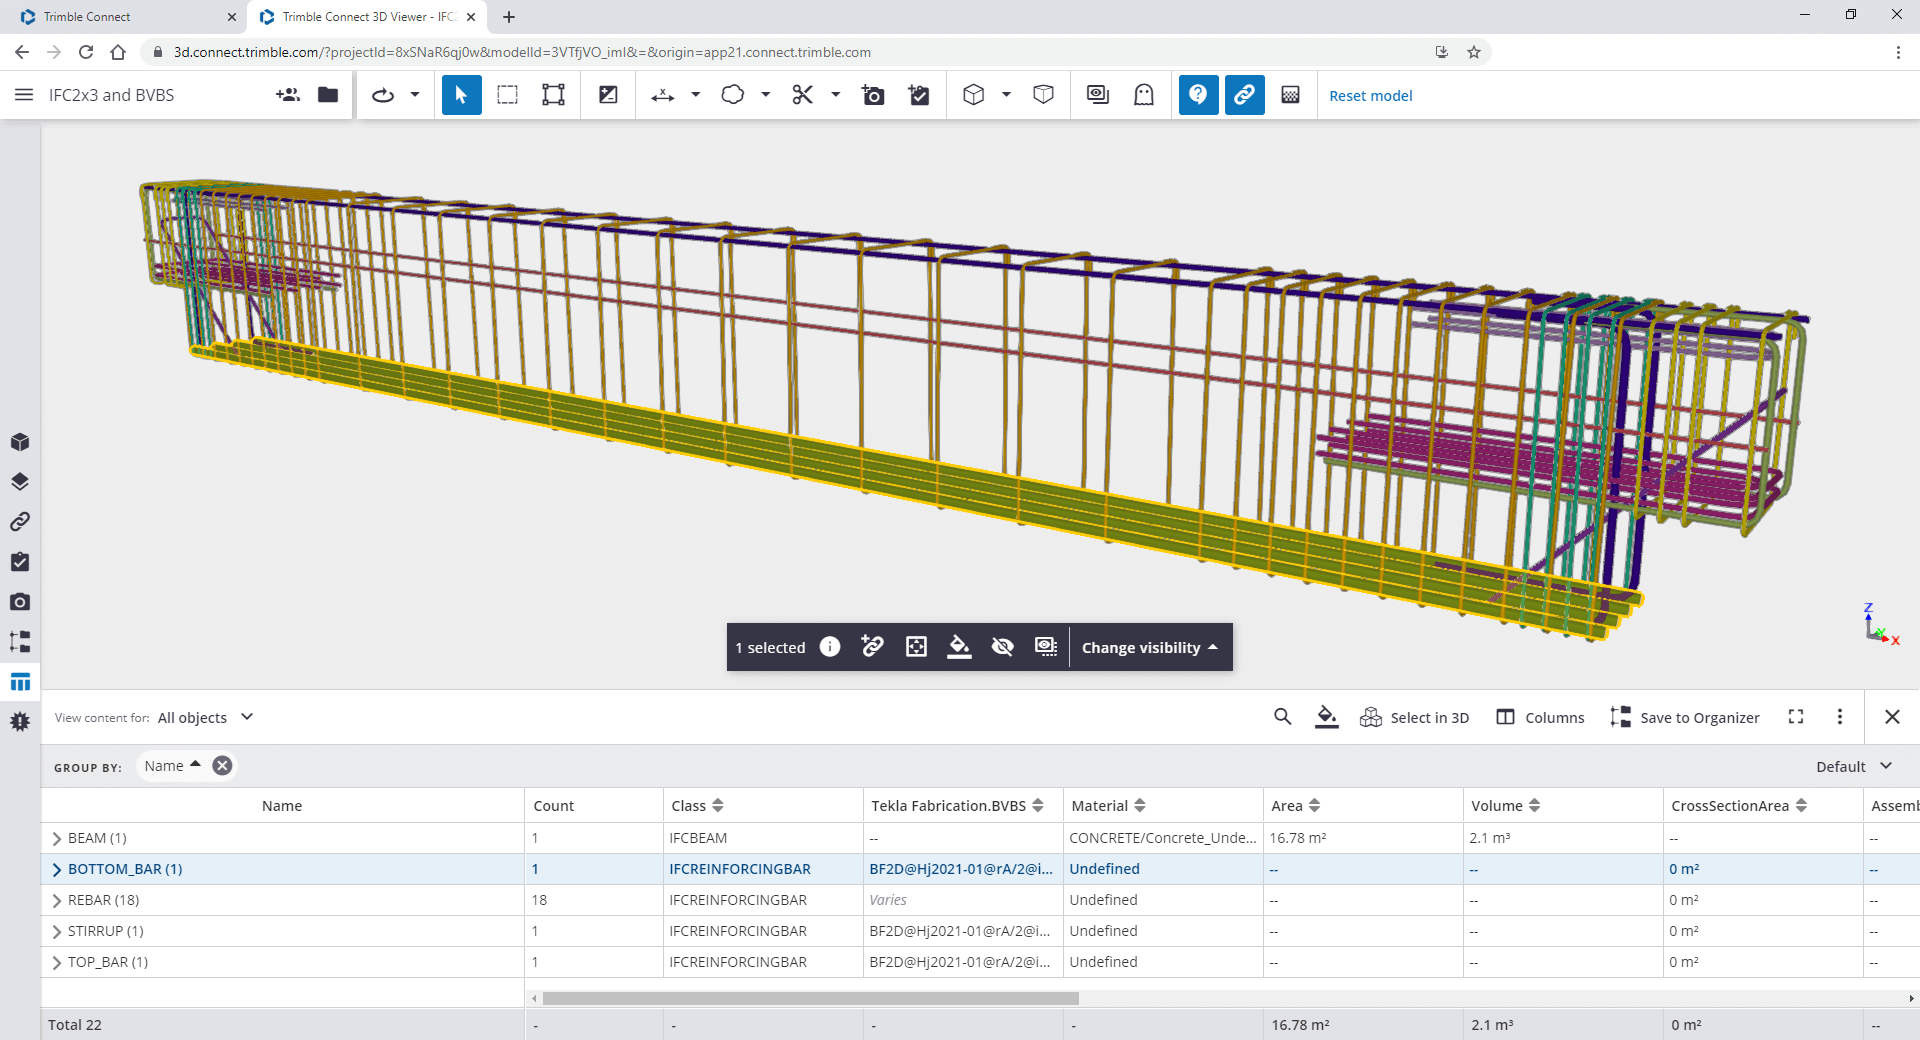Activate the rectangle area selection tool
Screen dimensions: 1920x1040
pos(508,95)
